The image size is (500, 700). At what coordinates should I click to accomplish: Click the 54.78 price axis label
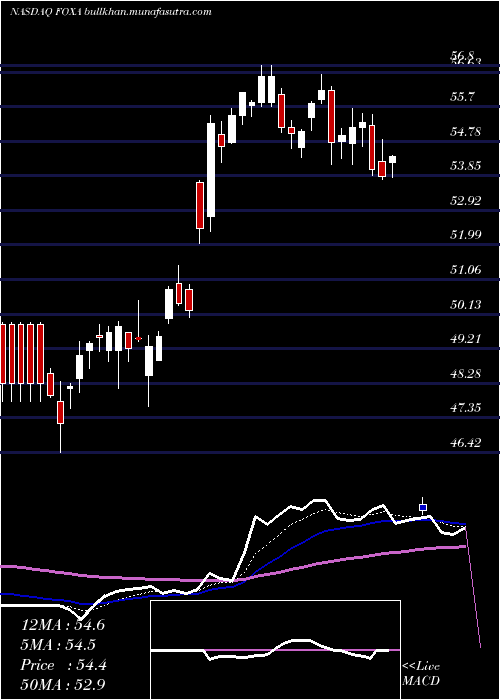(466, 131)
